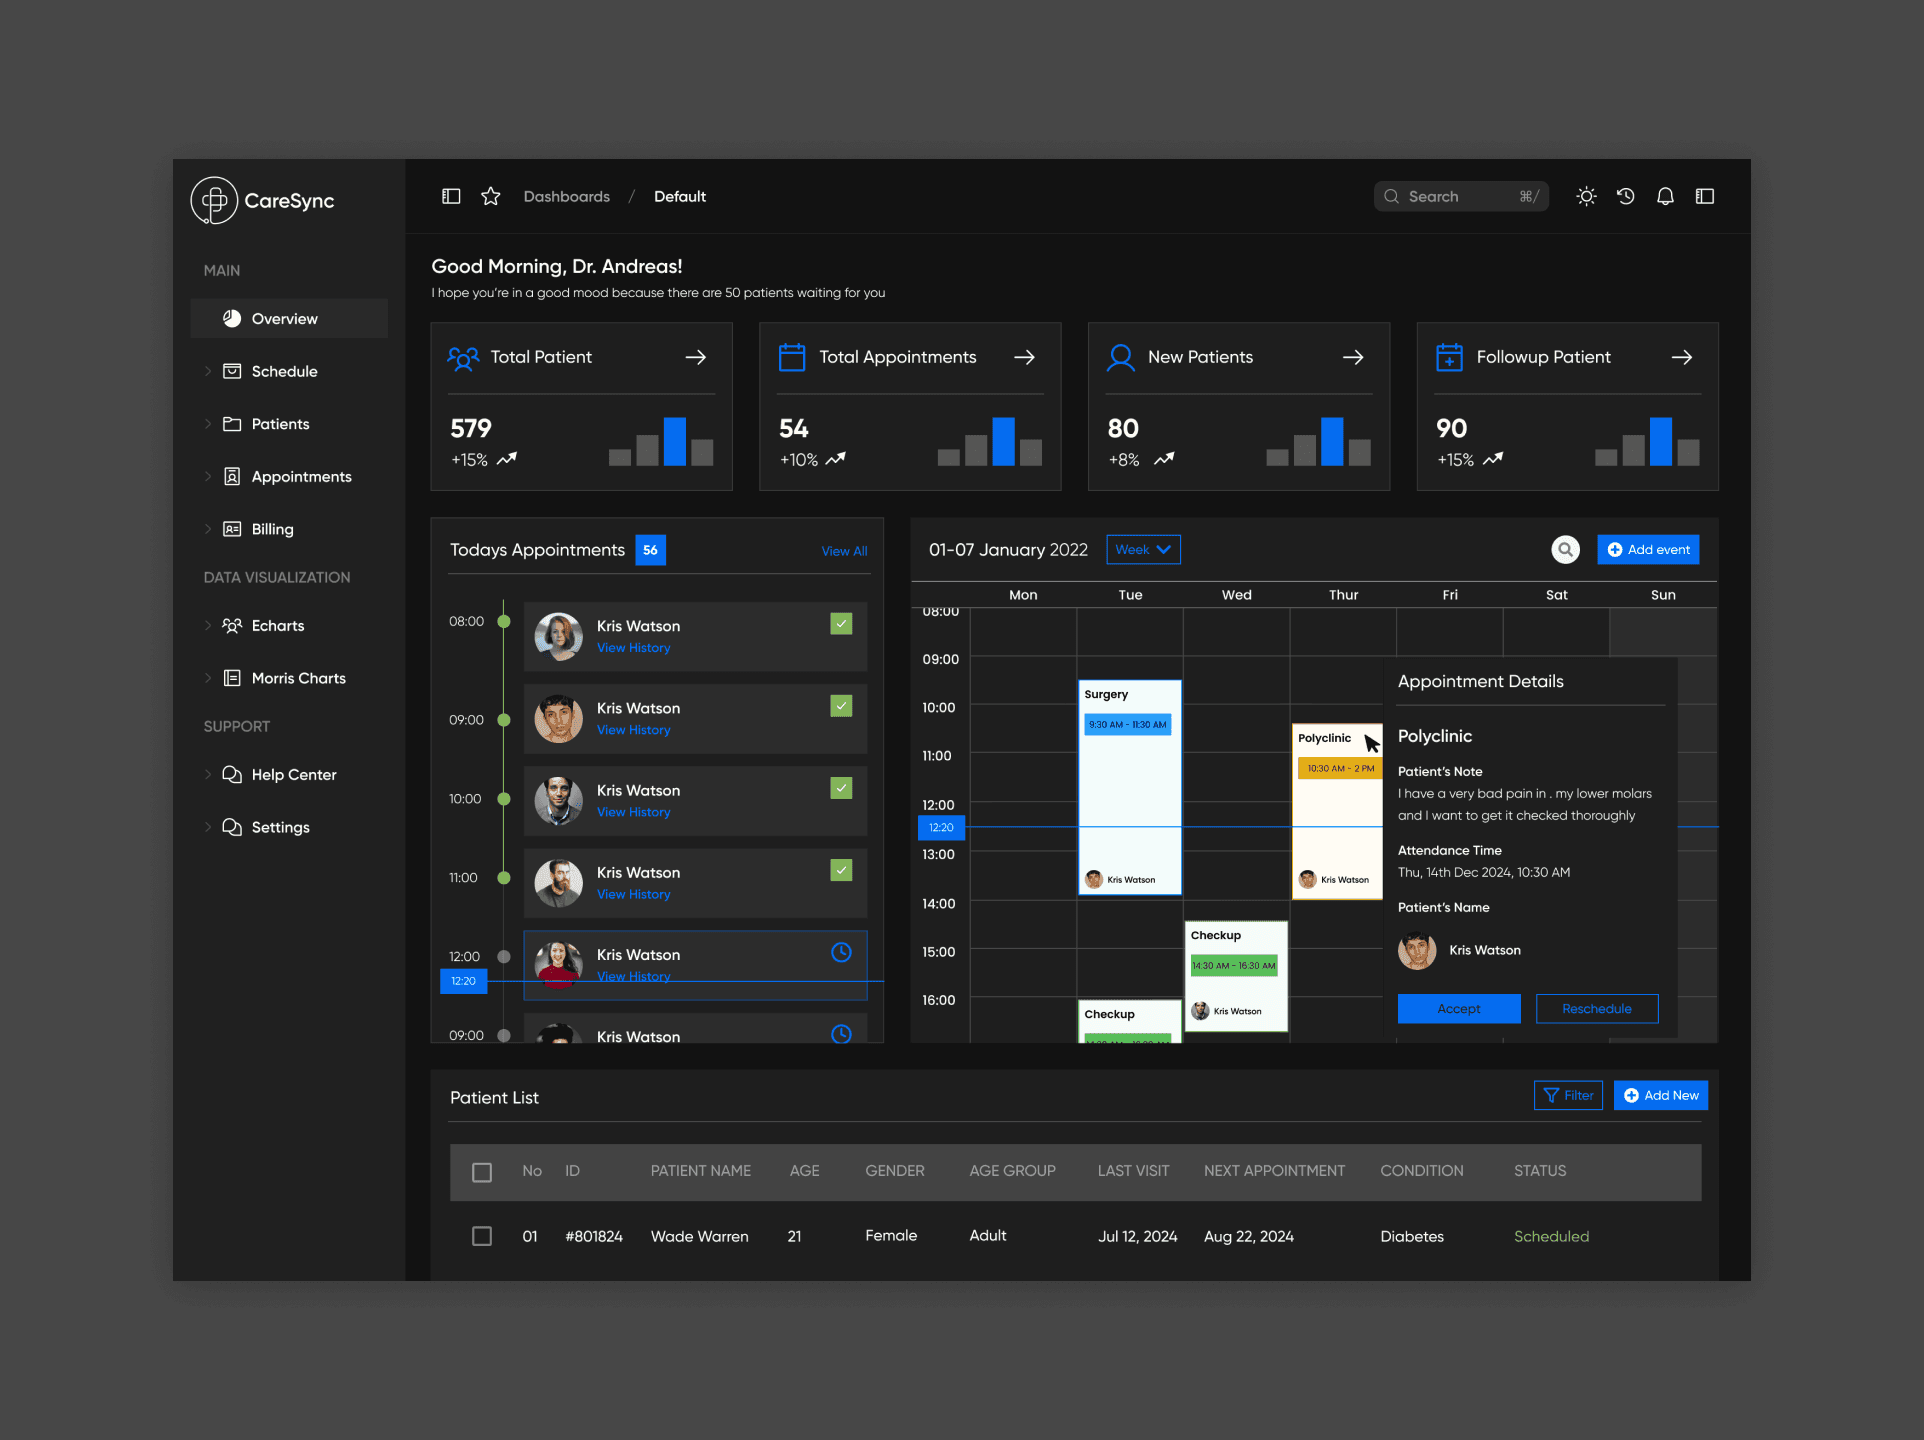Toggle light mode sun icon
1924x1440 pixels.
pos(1586,196)
